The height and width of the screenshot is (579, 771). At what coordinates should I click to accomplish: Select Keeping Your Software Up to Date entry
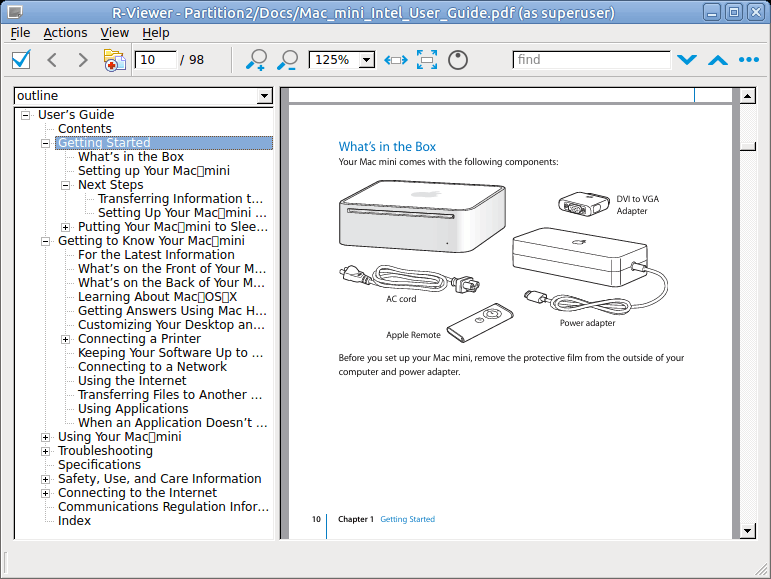171,353
